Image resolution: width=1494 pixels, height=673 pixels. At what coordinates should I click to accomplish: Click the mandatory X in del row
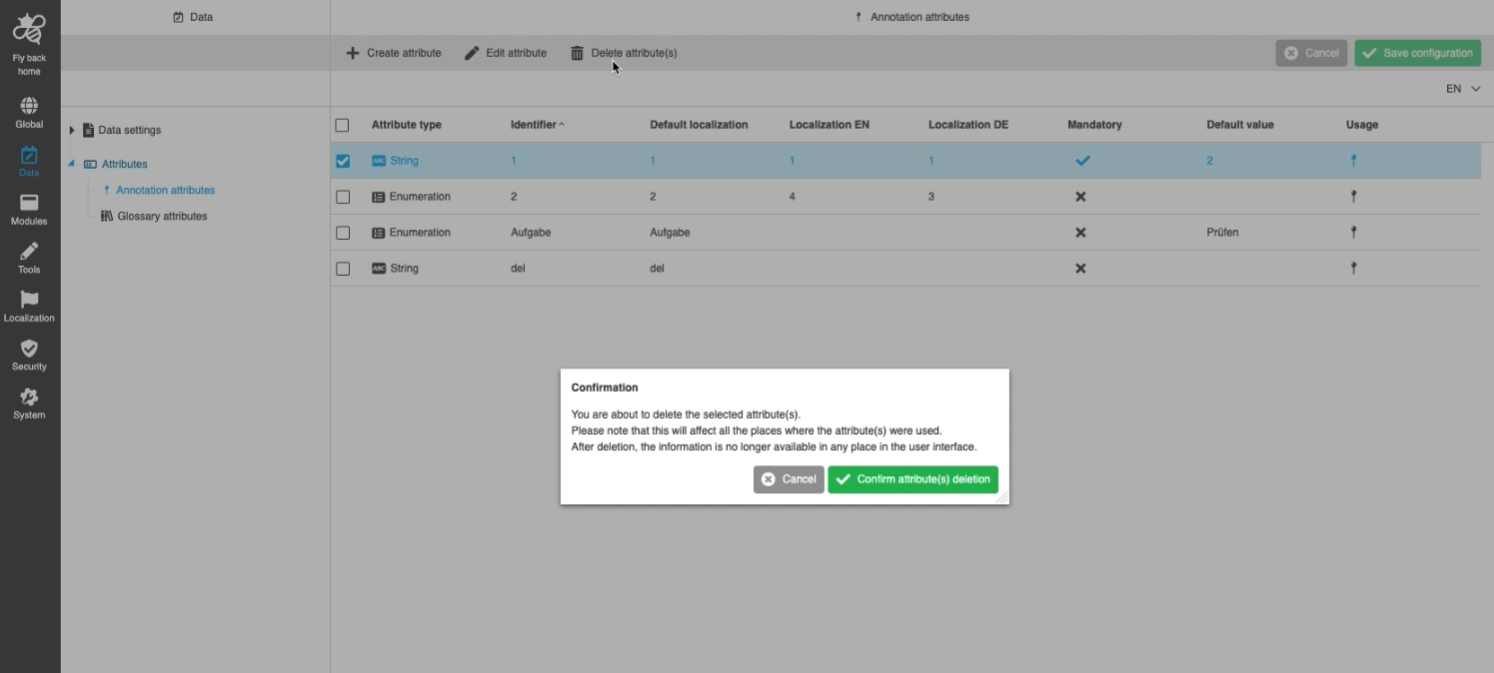pos(1080,268)
